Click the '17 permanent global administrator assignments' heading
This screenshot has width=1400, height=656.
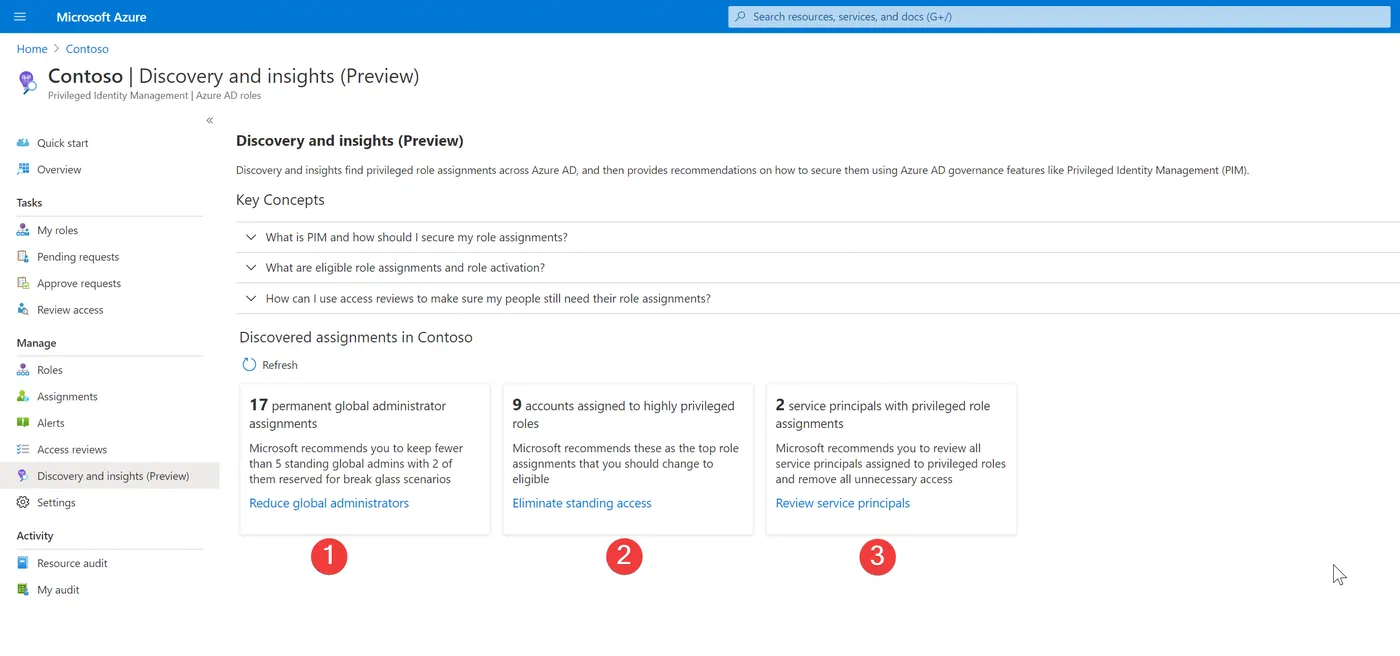click(x=348, y=414)
